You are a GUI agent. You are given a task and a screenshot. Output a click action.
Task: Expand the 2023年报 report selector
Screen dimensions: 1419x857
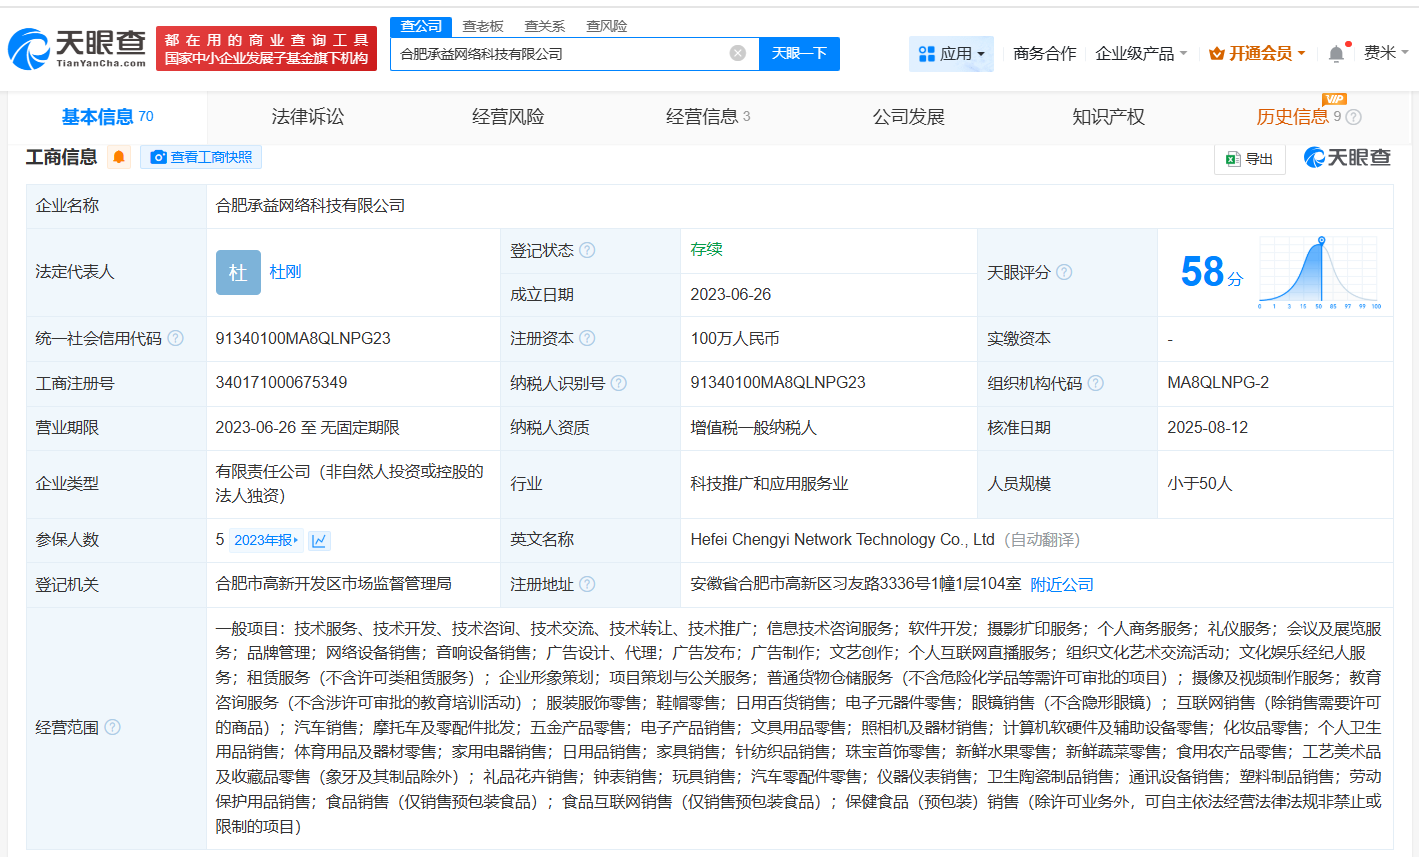pos(266,540)
